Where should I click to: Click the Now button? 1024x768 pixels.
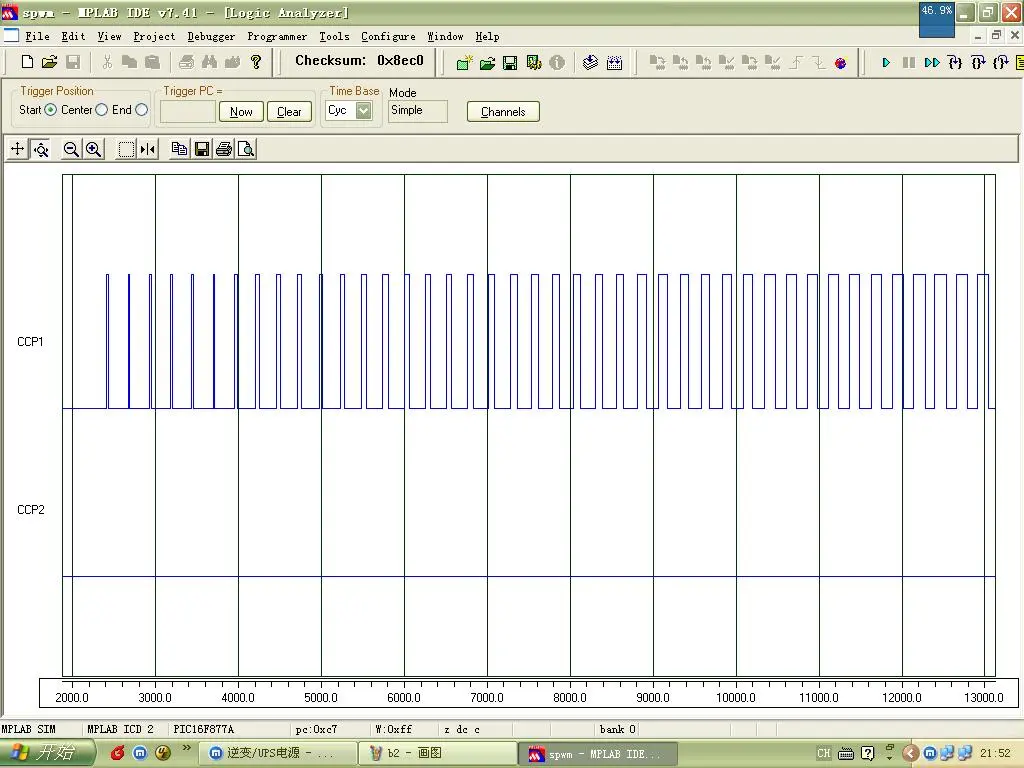click(241, 112)
